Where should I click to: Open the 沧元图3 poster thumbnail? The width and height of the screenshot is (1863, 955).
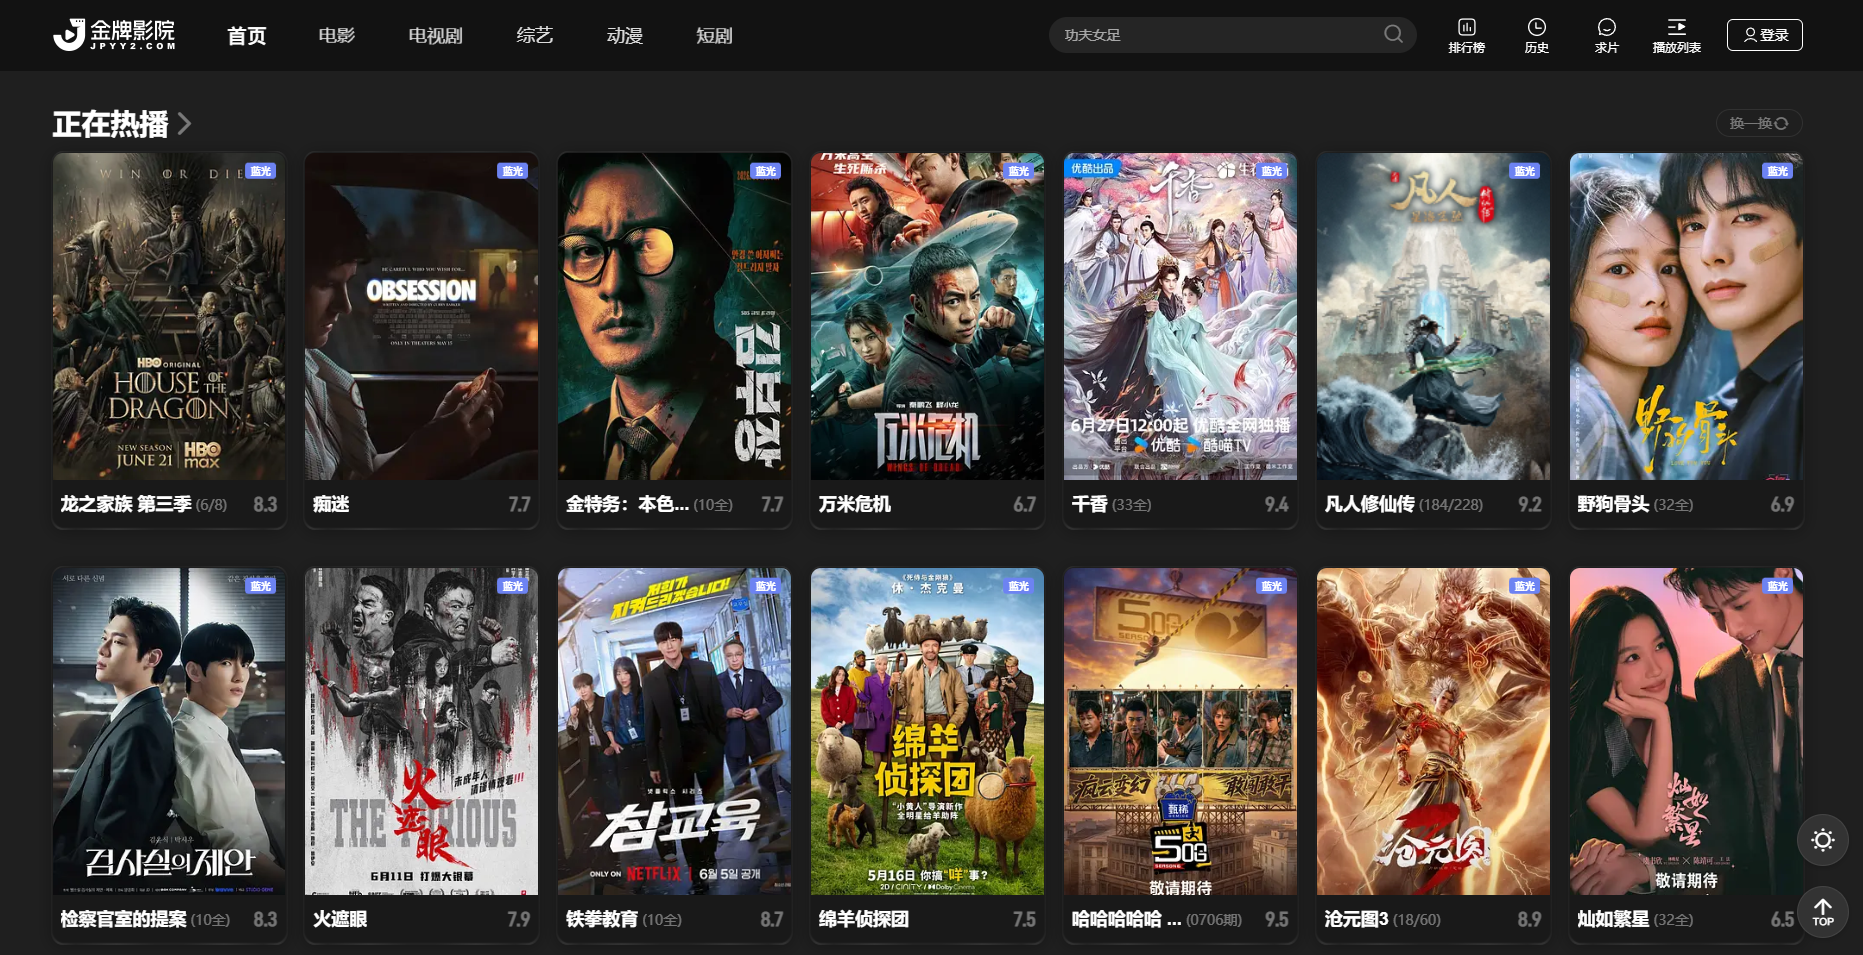[x=1433, y=731]
